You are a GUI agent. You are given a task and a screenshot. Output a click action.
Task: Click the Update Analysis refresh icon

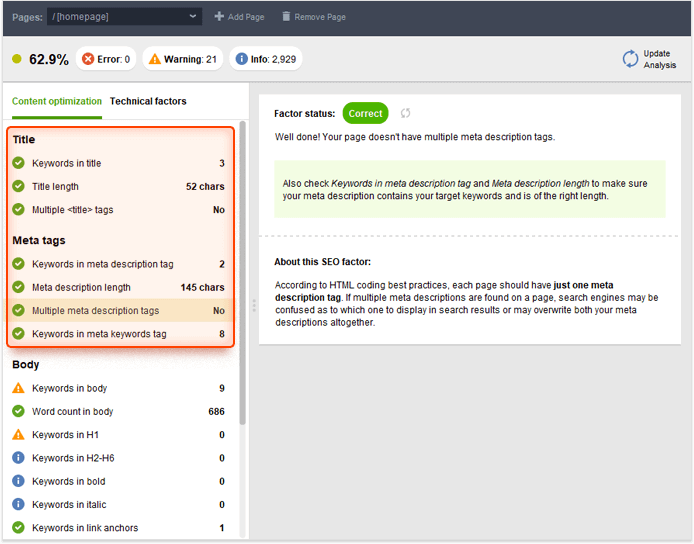point(630,59)
